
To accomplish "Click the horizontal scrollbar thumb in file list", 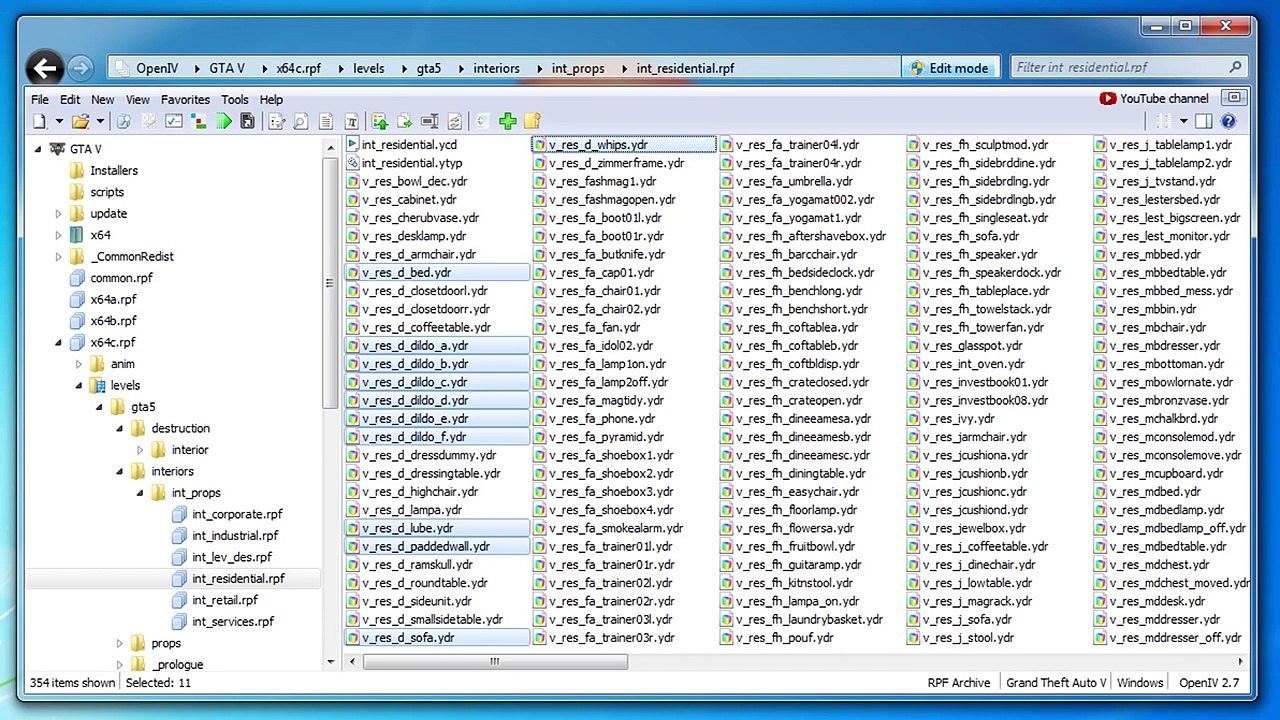I will click(495, 661).
